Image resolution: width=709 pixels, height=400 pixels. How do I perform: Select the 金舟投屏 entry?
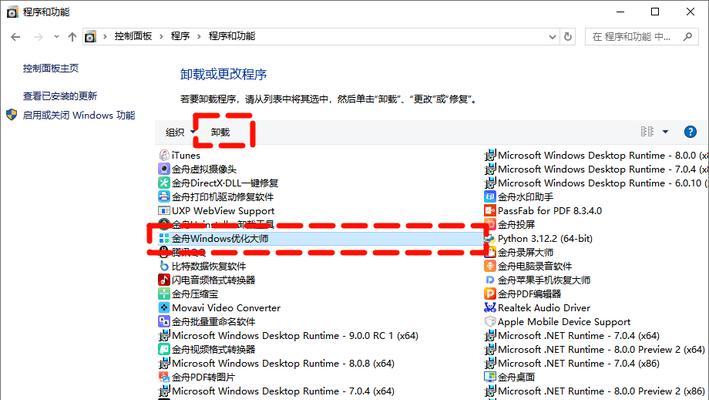coord(516,225)
